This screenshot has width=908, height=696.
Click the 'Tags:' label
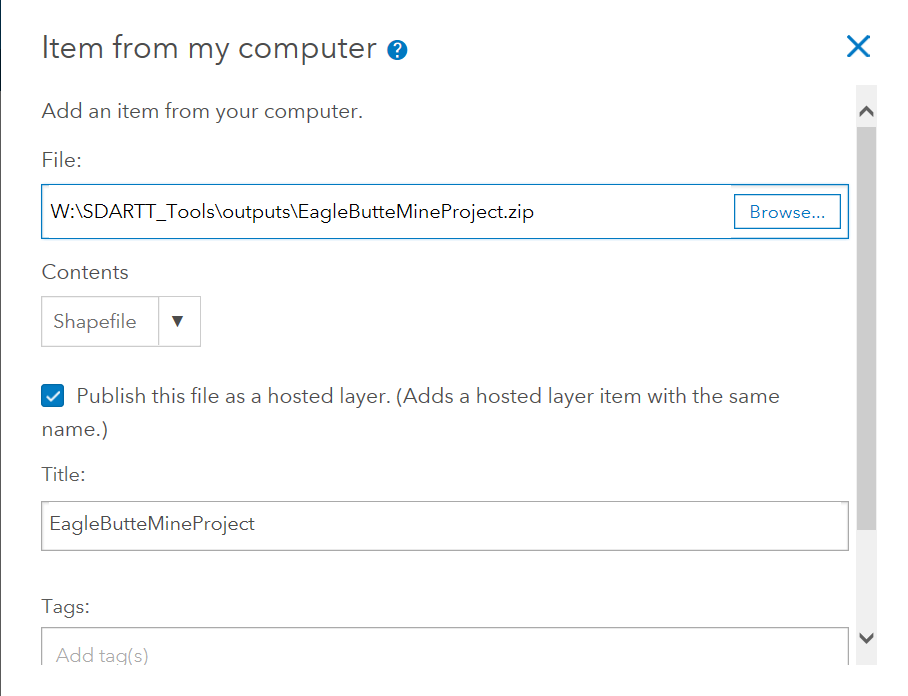(65, 606)
